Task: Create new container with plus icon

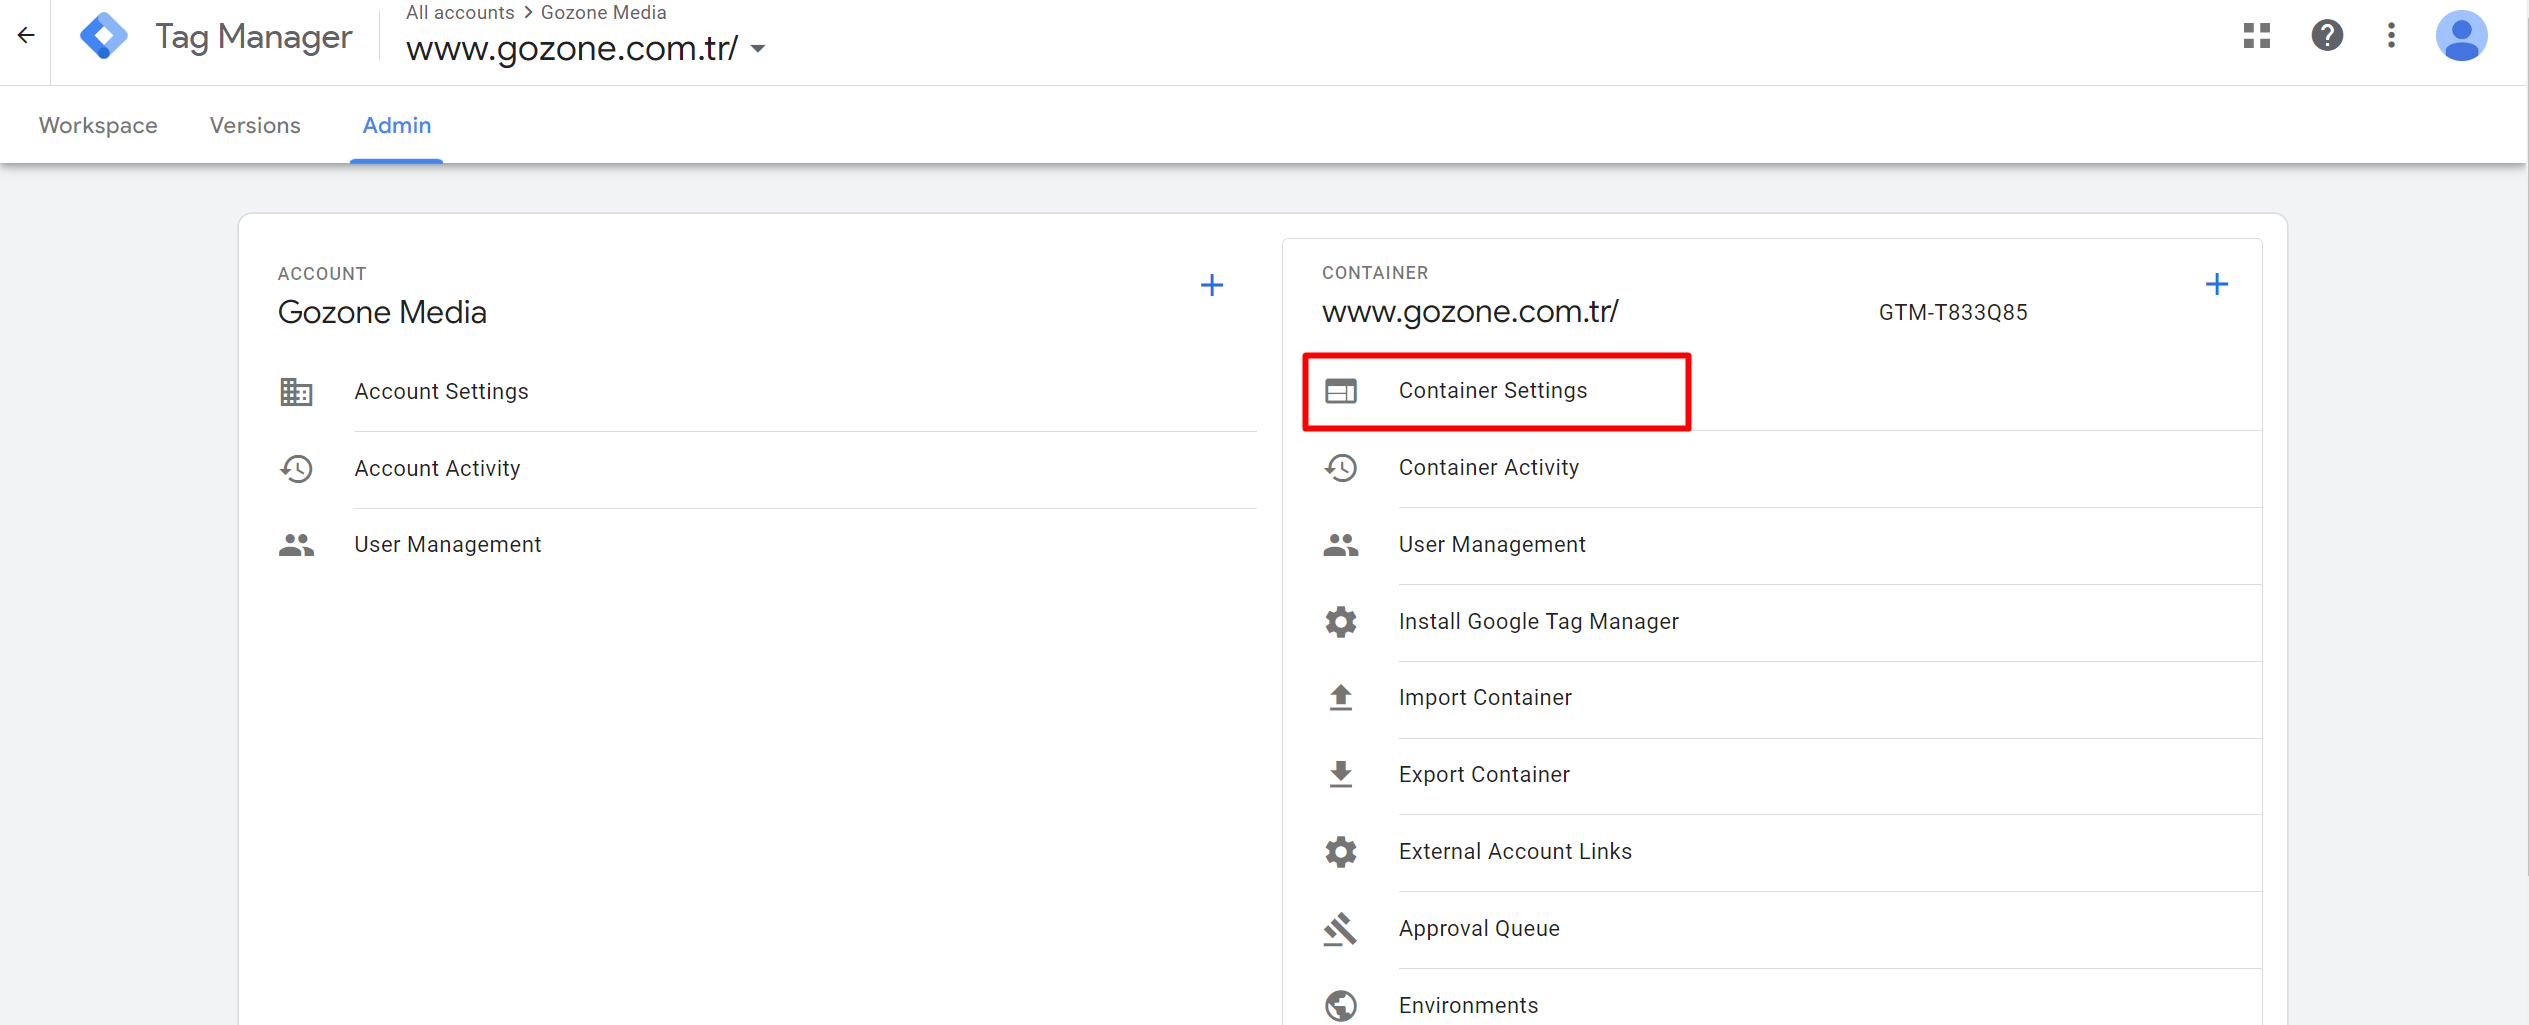Action: click(x=2216, y=285)
